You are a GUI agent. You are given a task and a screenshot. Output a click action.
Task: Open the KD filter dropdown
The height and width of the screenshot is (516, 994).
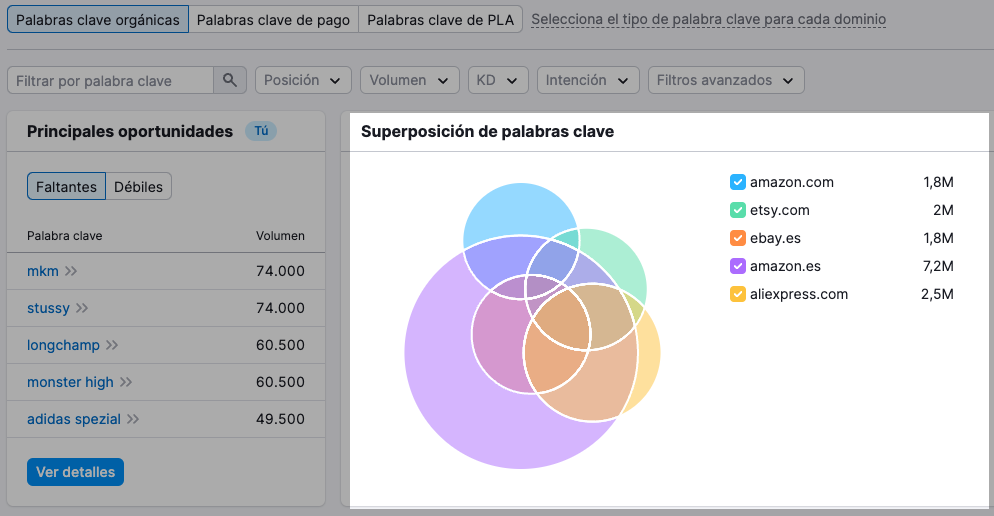(x=497, y=81)
